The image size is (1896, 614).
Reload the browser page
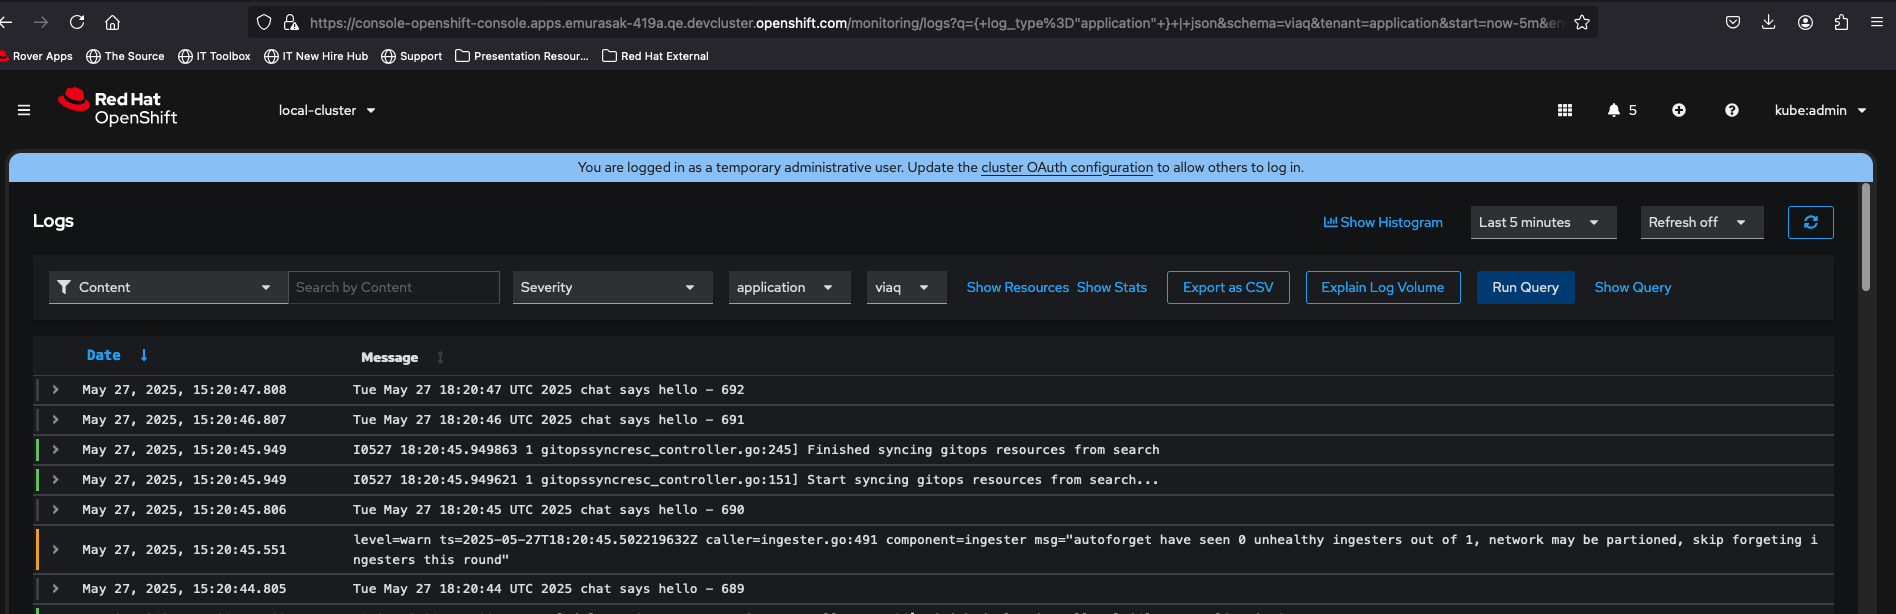(77, 22)
